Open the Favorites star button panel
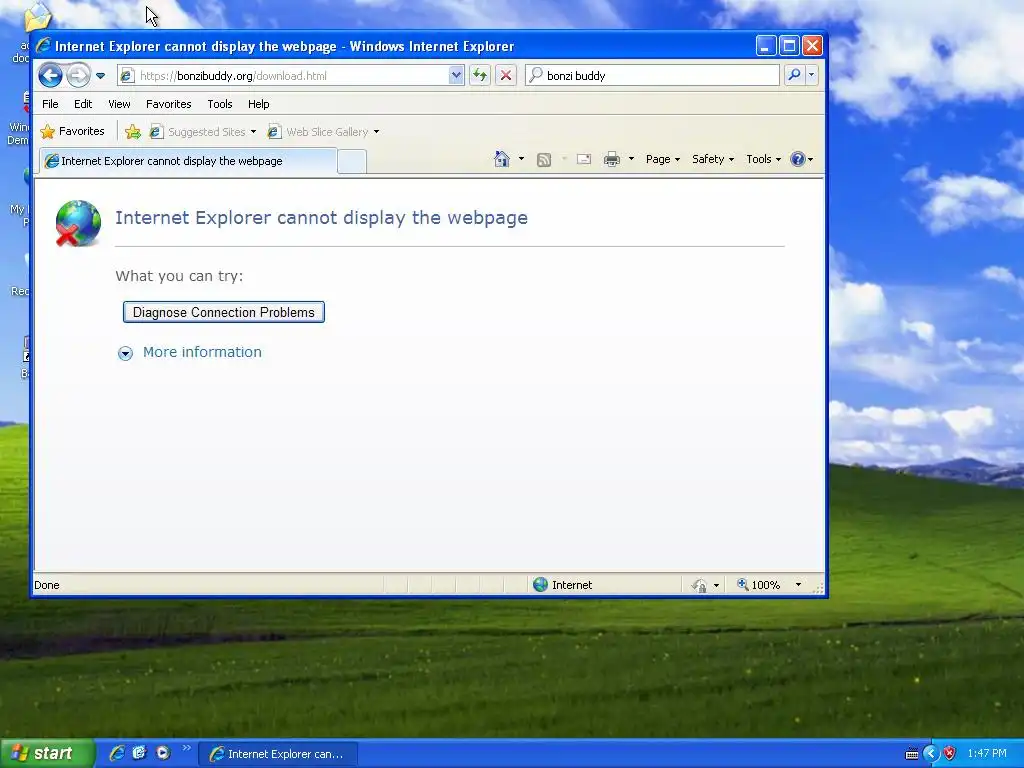Screen dimensions: 1024x768 coord(72,131)
